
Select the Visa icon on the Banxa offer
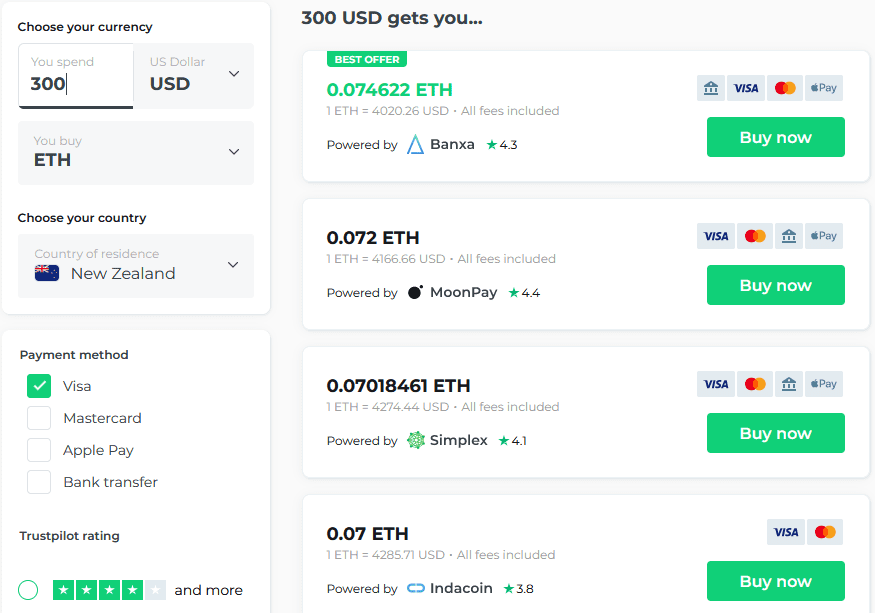coord(746,88)
